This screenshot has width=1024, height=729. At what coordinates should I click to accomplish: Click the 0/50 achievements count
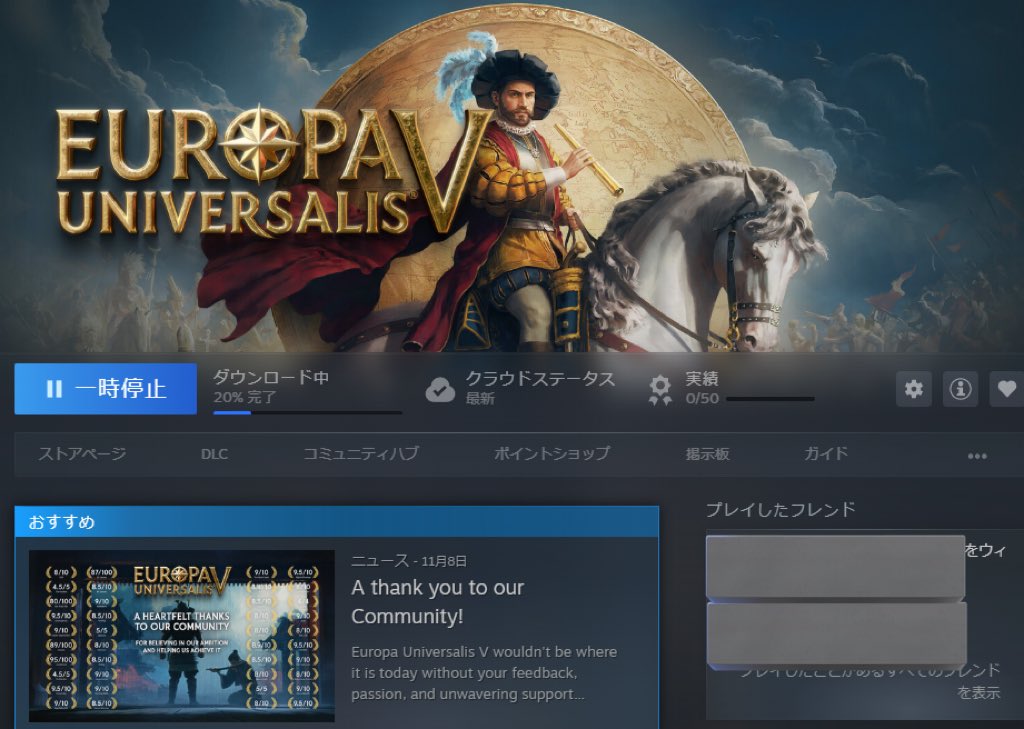(702, 398)
